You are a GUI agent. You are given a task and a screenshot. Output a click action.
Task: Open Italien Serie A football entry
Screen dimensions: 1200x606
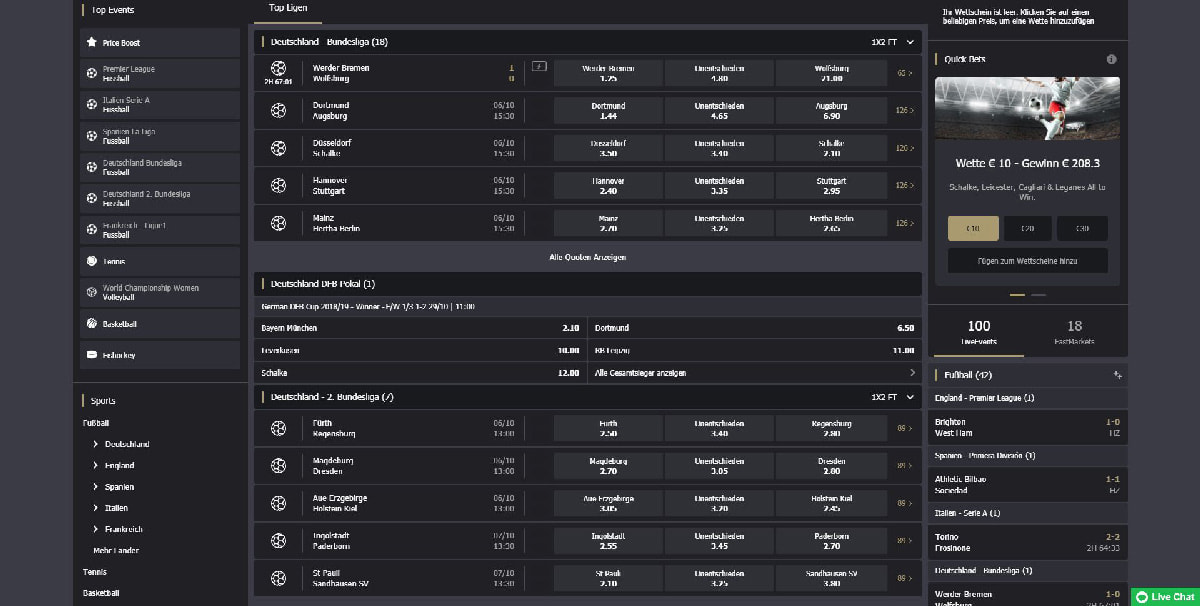(x=160, y=104)
